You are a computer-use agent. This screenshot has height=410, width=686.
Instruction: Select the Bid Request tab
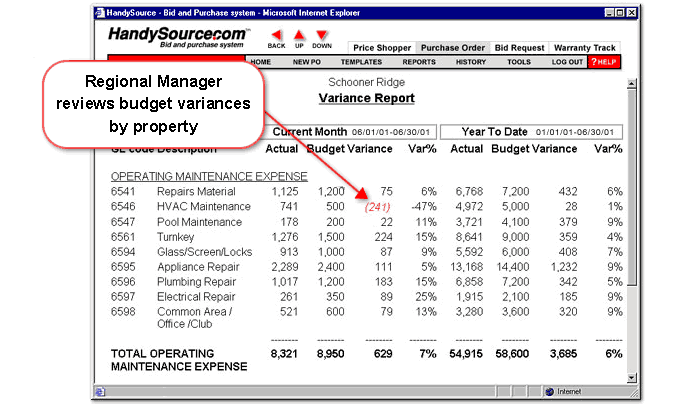pos(519,48)
